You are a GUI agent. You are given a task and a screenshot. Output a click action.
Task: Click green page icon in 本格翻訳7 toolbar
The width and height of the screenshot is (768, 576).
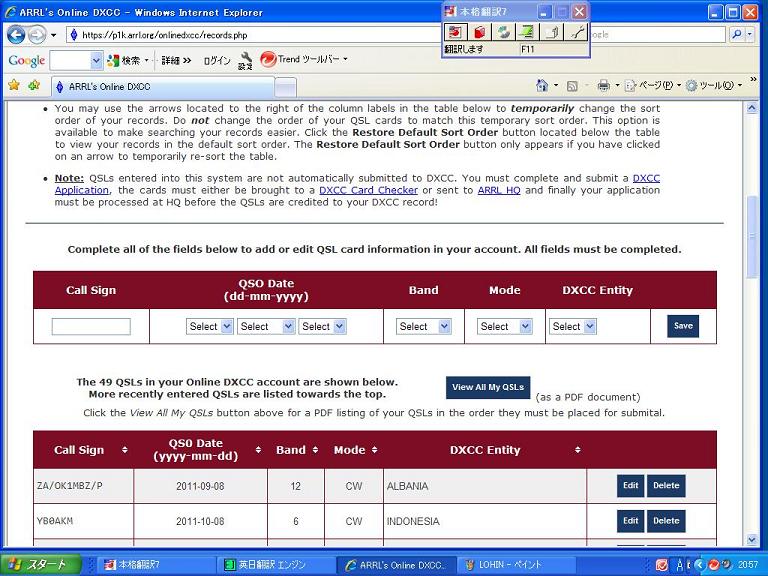point(527,32)
